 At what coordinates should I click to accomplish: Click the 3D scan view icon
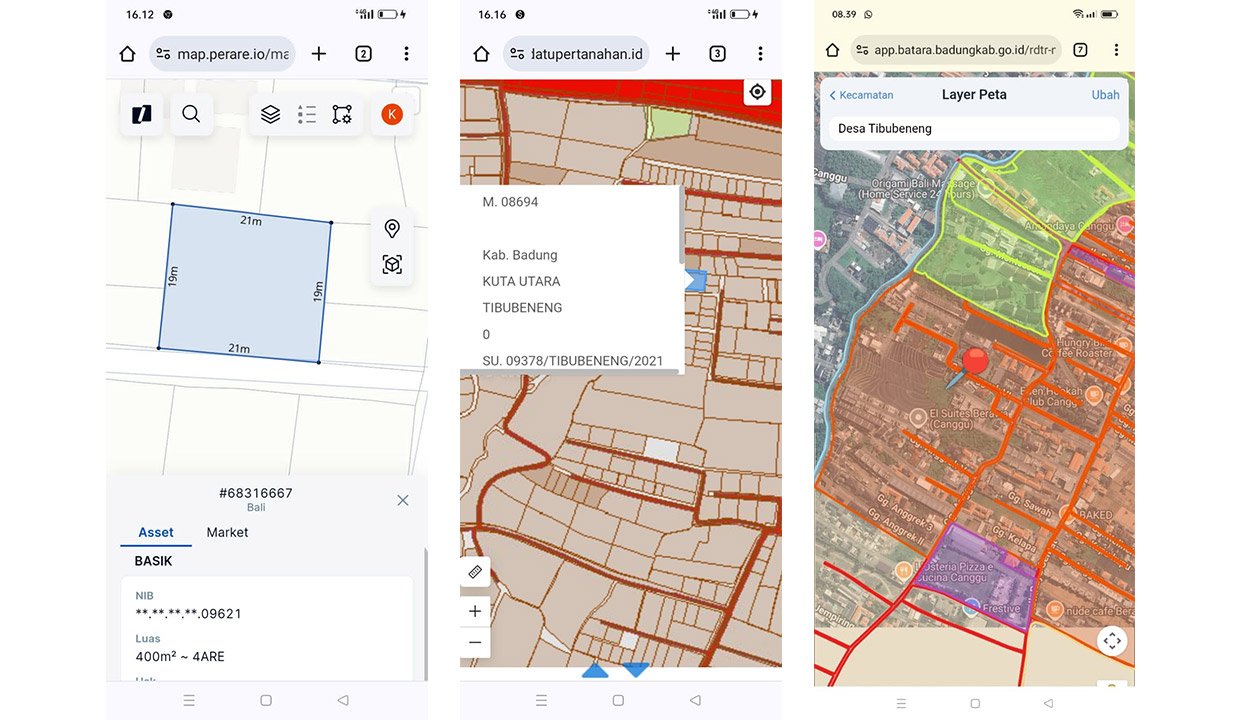pos(392,265)
